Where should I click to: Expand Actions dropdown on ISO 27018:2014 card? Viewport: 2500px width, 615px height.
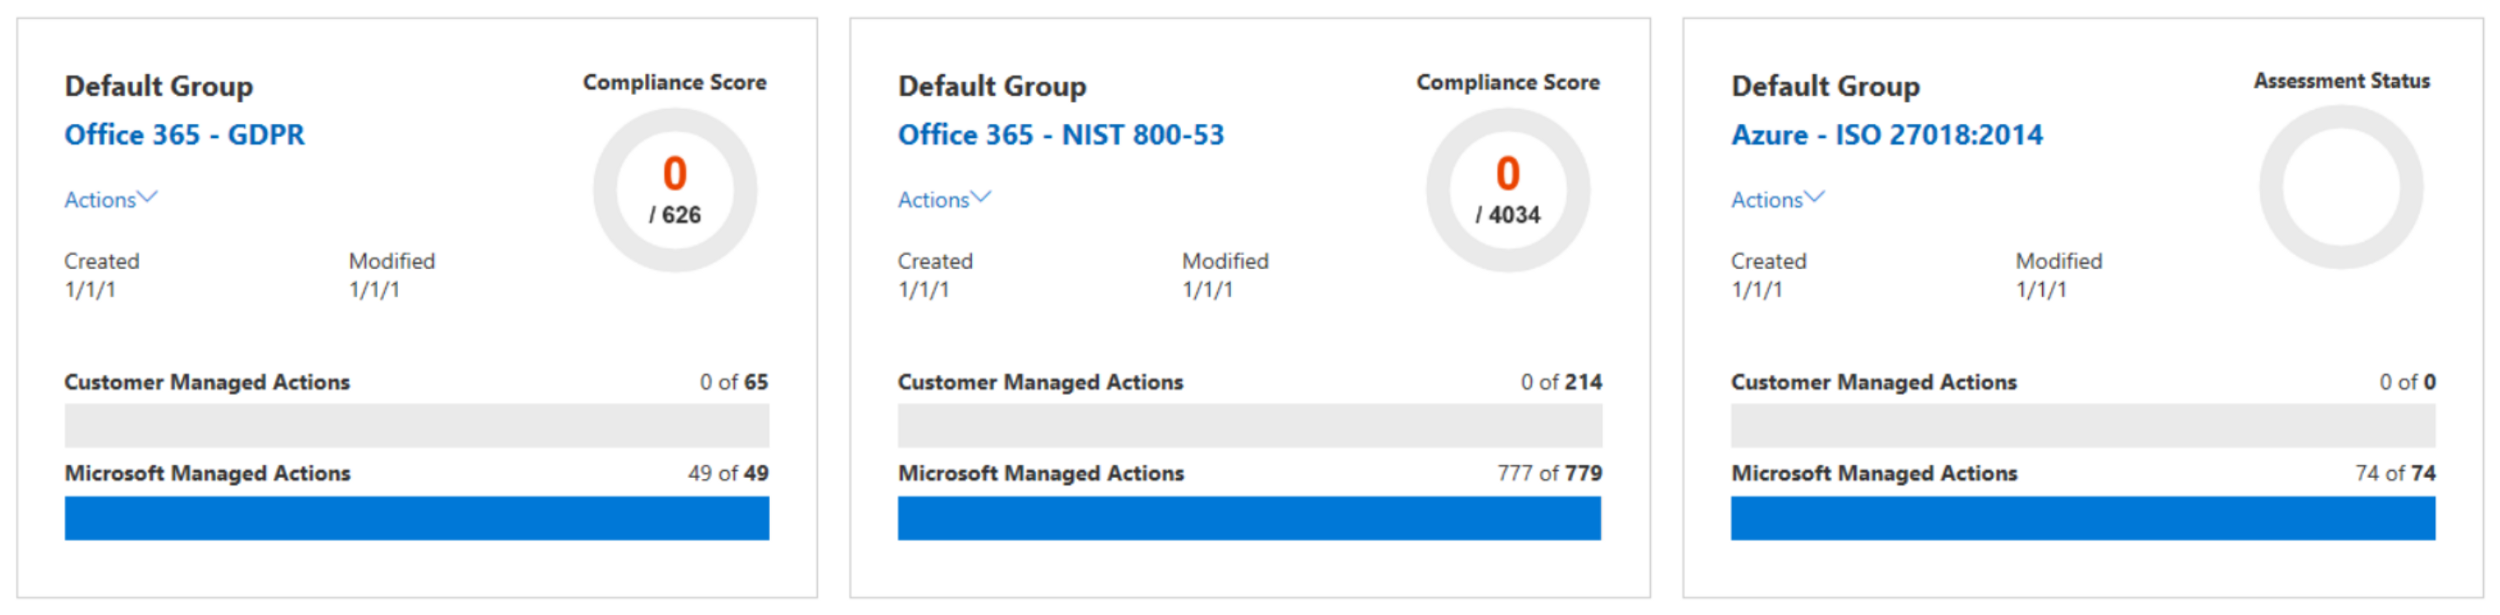click(1778, 199)
